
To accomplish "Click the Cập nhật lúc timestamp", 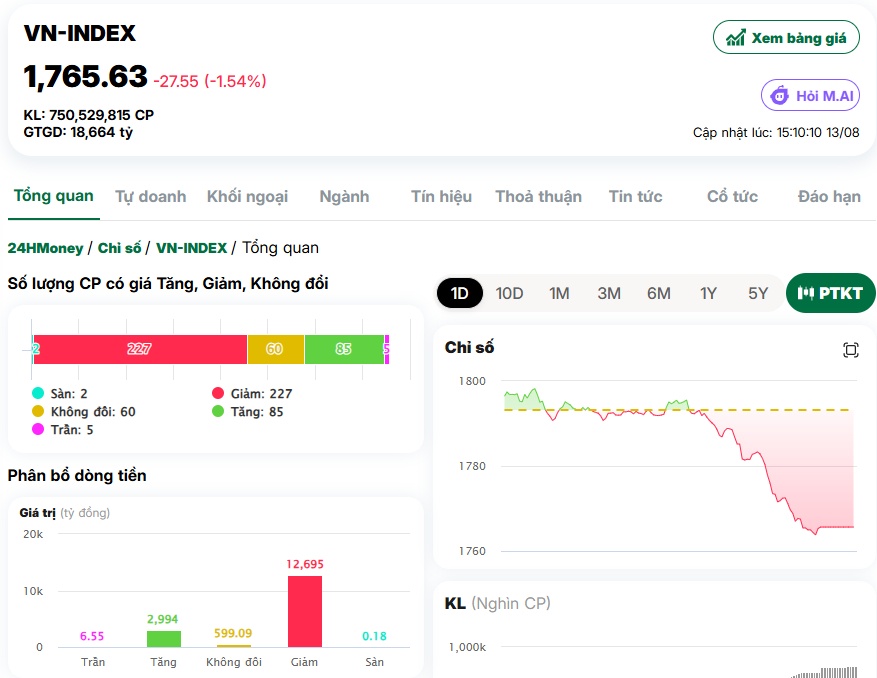I will 776,133.
